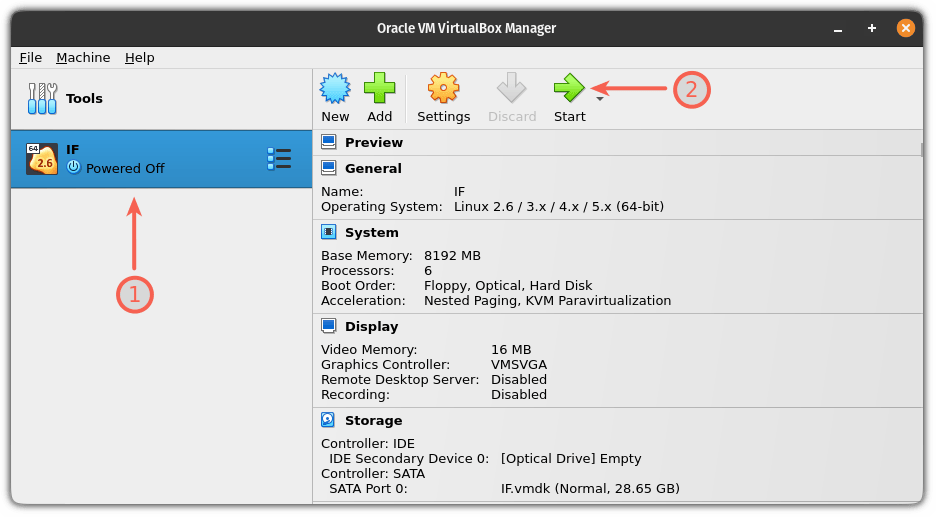Open the Start button dropdown arrow
This screenshot has width=936, height=517.
tap(599, 98)
